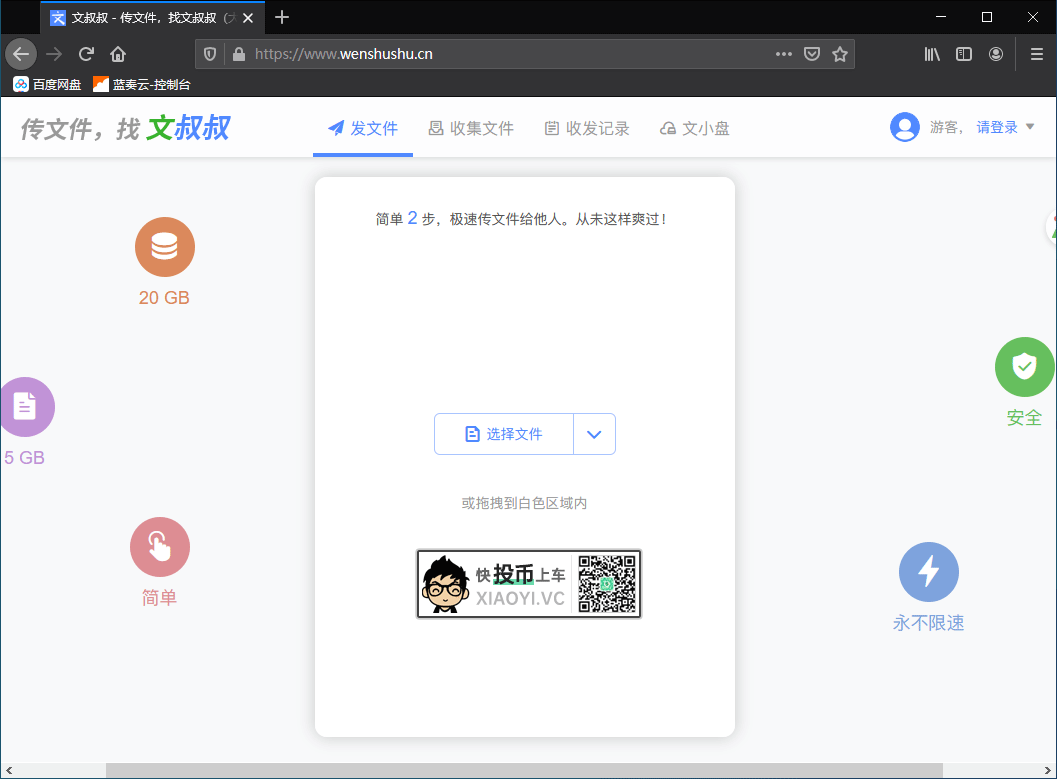The width and height of the screenshot is (1057, 779).
Task: Click the pink touch hand icon
Action: click(160, 547)
